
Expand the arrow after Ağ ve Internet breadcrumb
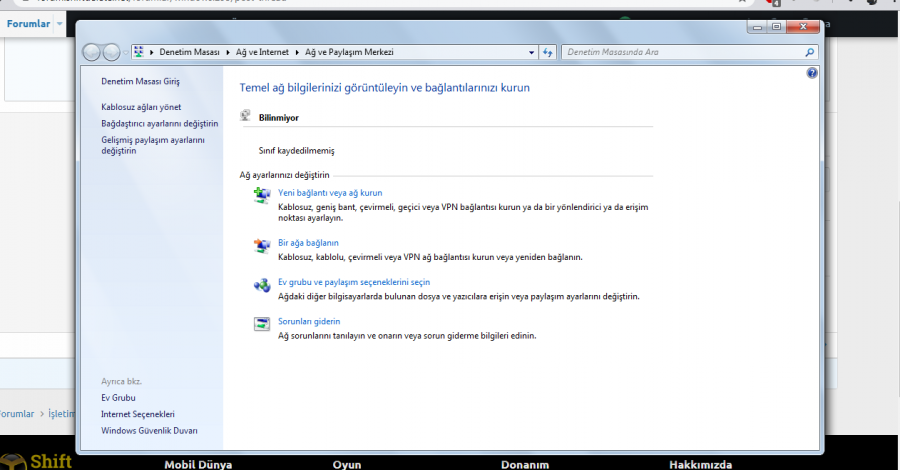(297, 52)
